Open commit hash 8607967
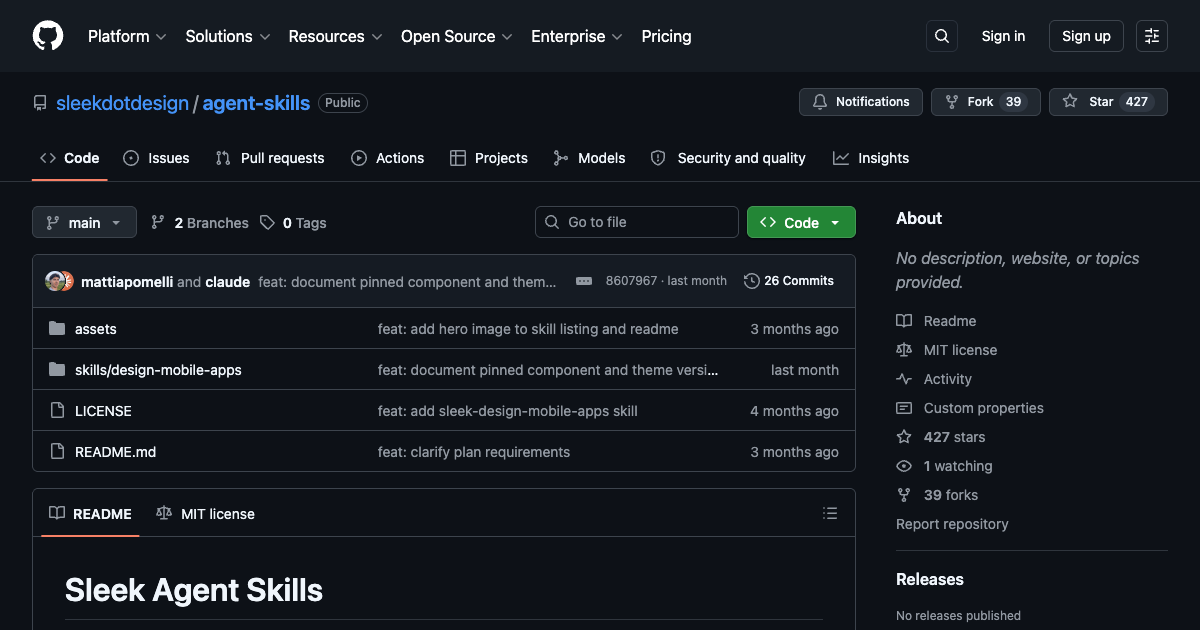 click(631, 281)
